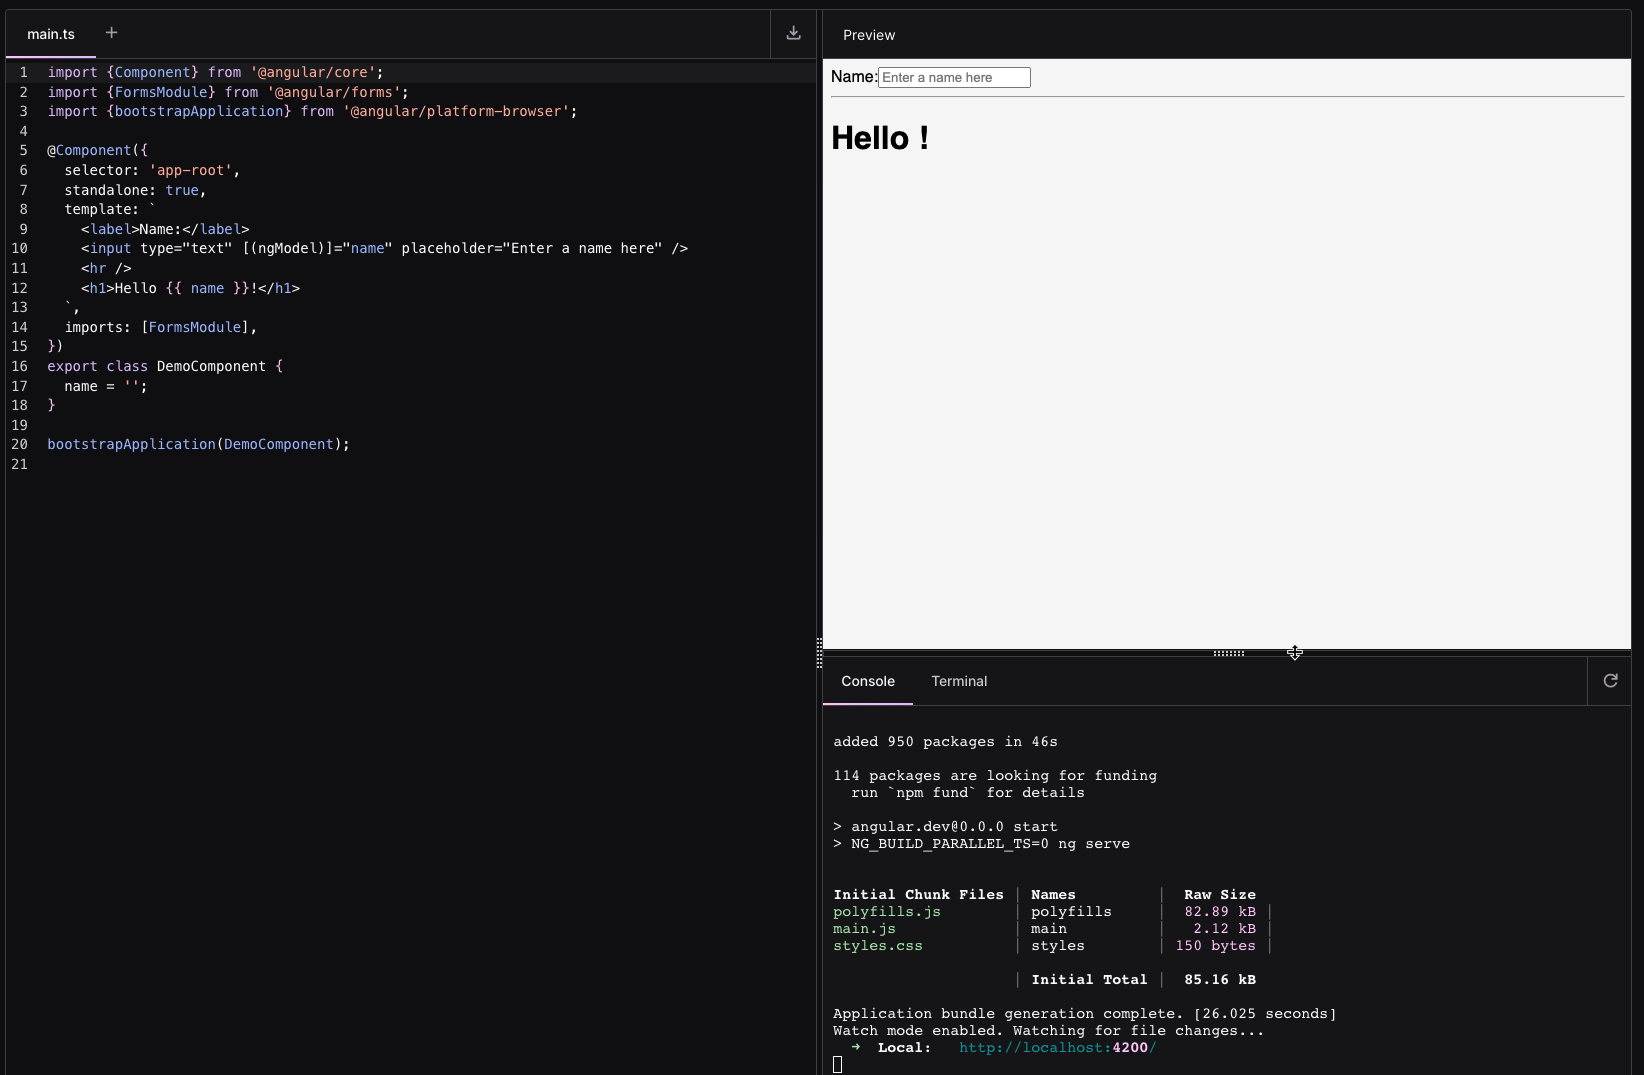
Task: Click the Preview panel header
Action: 868,34
